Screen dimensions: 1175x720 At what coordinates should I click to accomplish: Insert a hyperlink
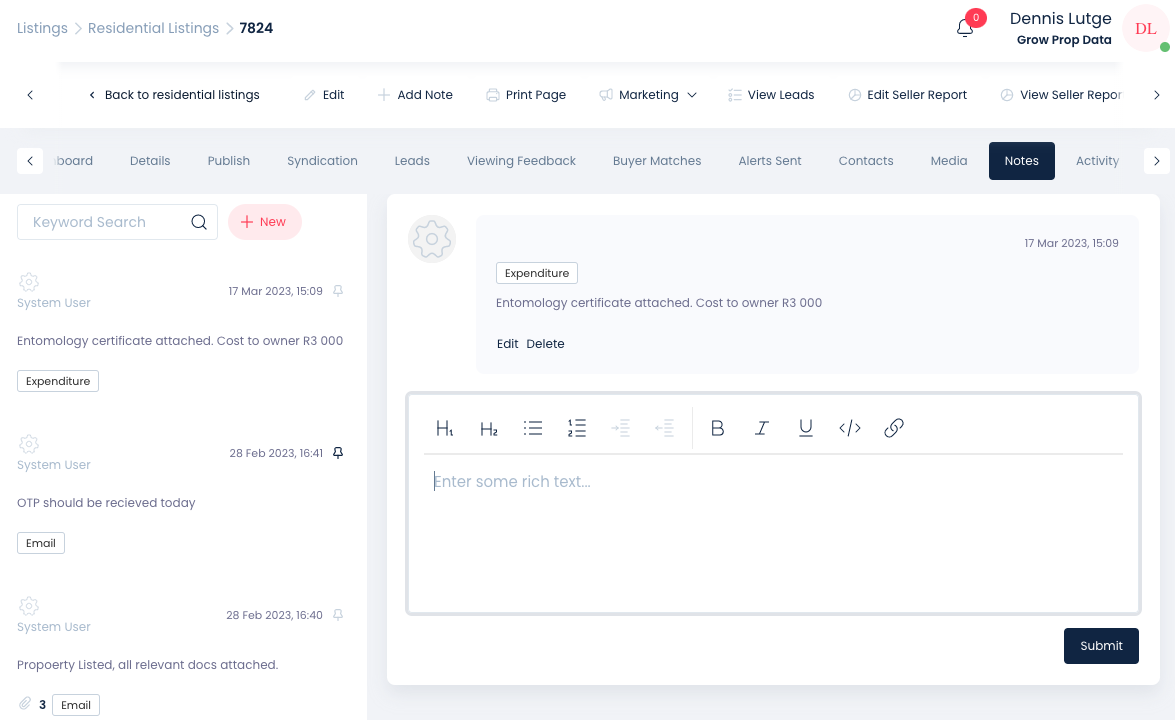(x=894, y=428)
